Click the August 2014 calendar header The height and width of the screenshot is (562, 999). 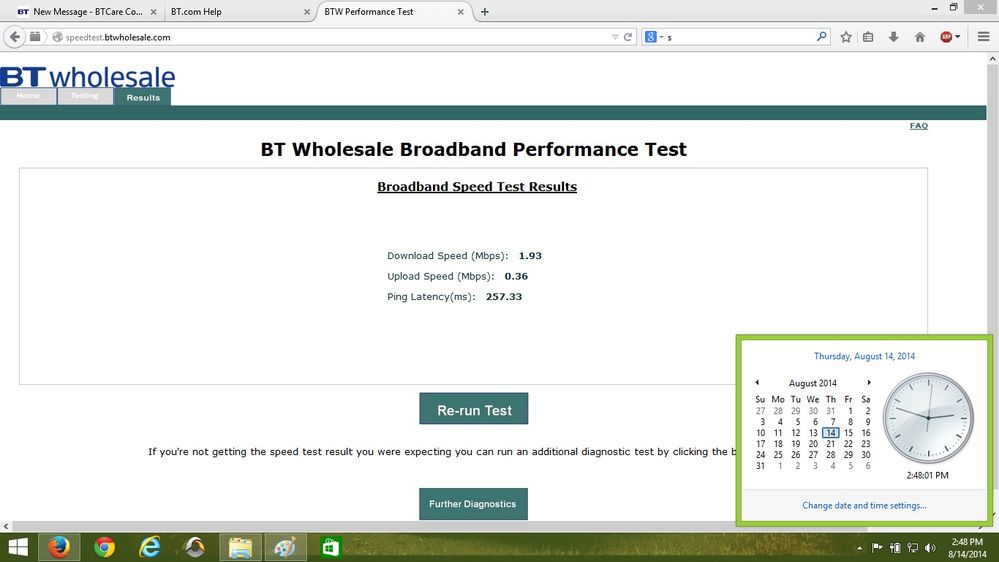coord(812,383)
